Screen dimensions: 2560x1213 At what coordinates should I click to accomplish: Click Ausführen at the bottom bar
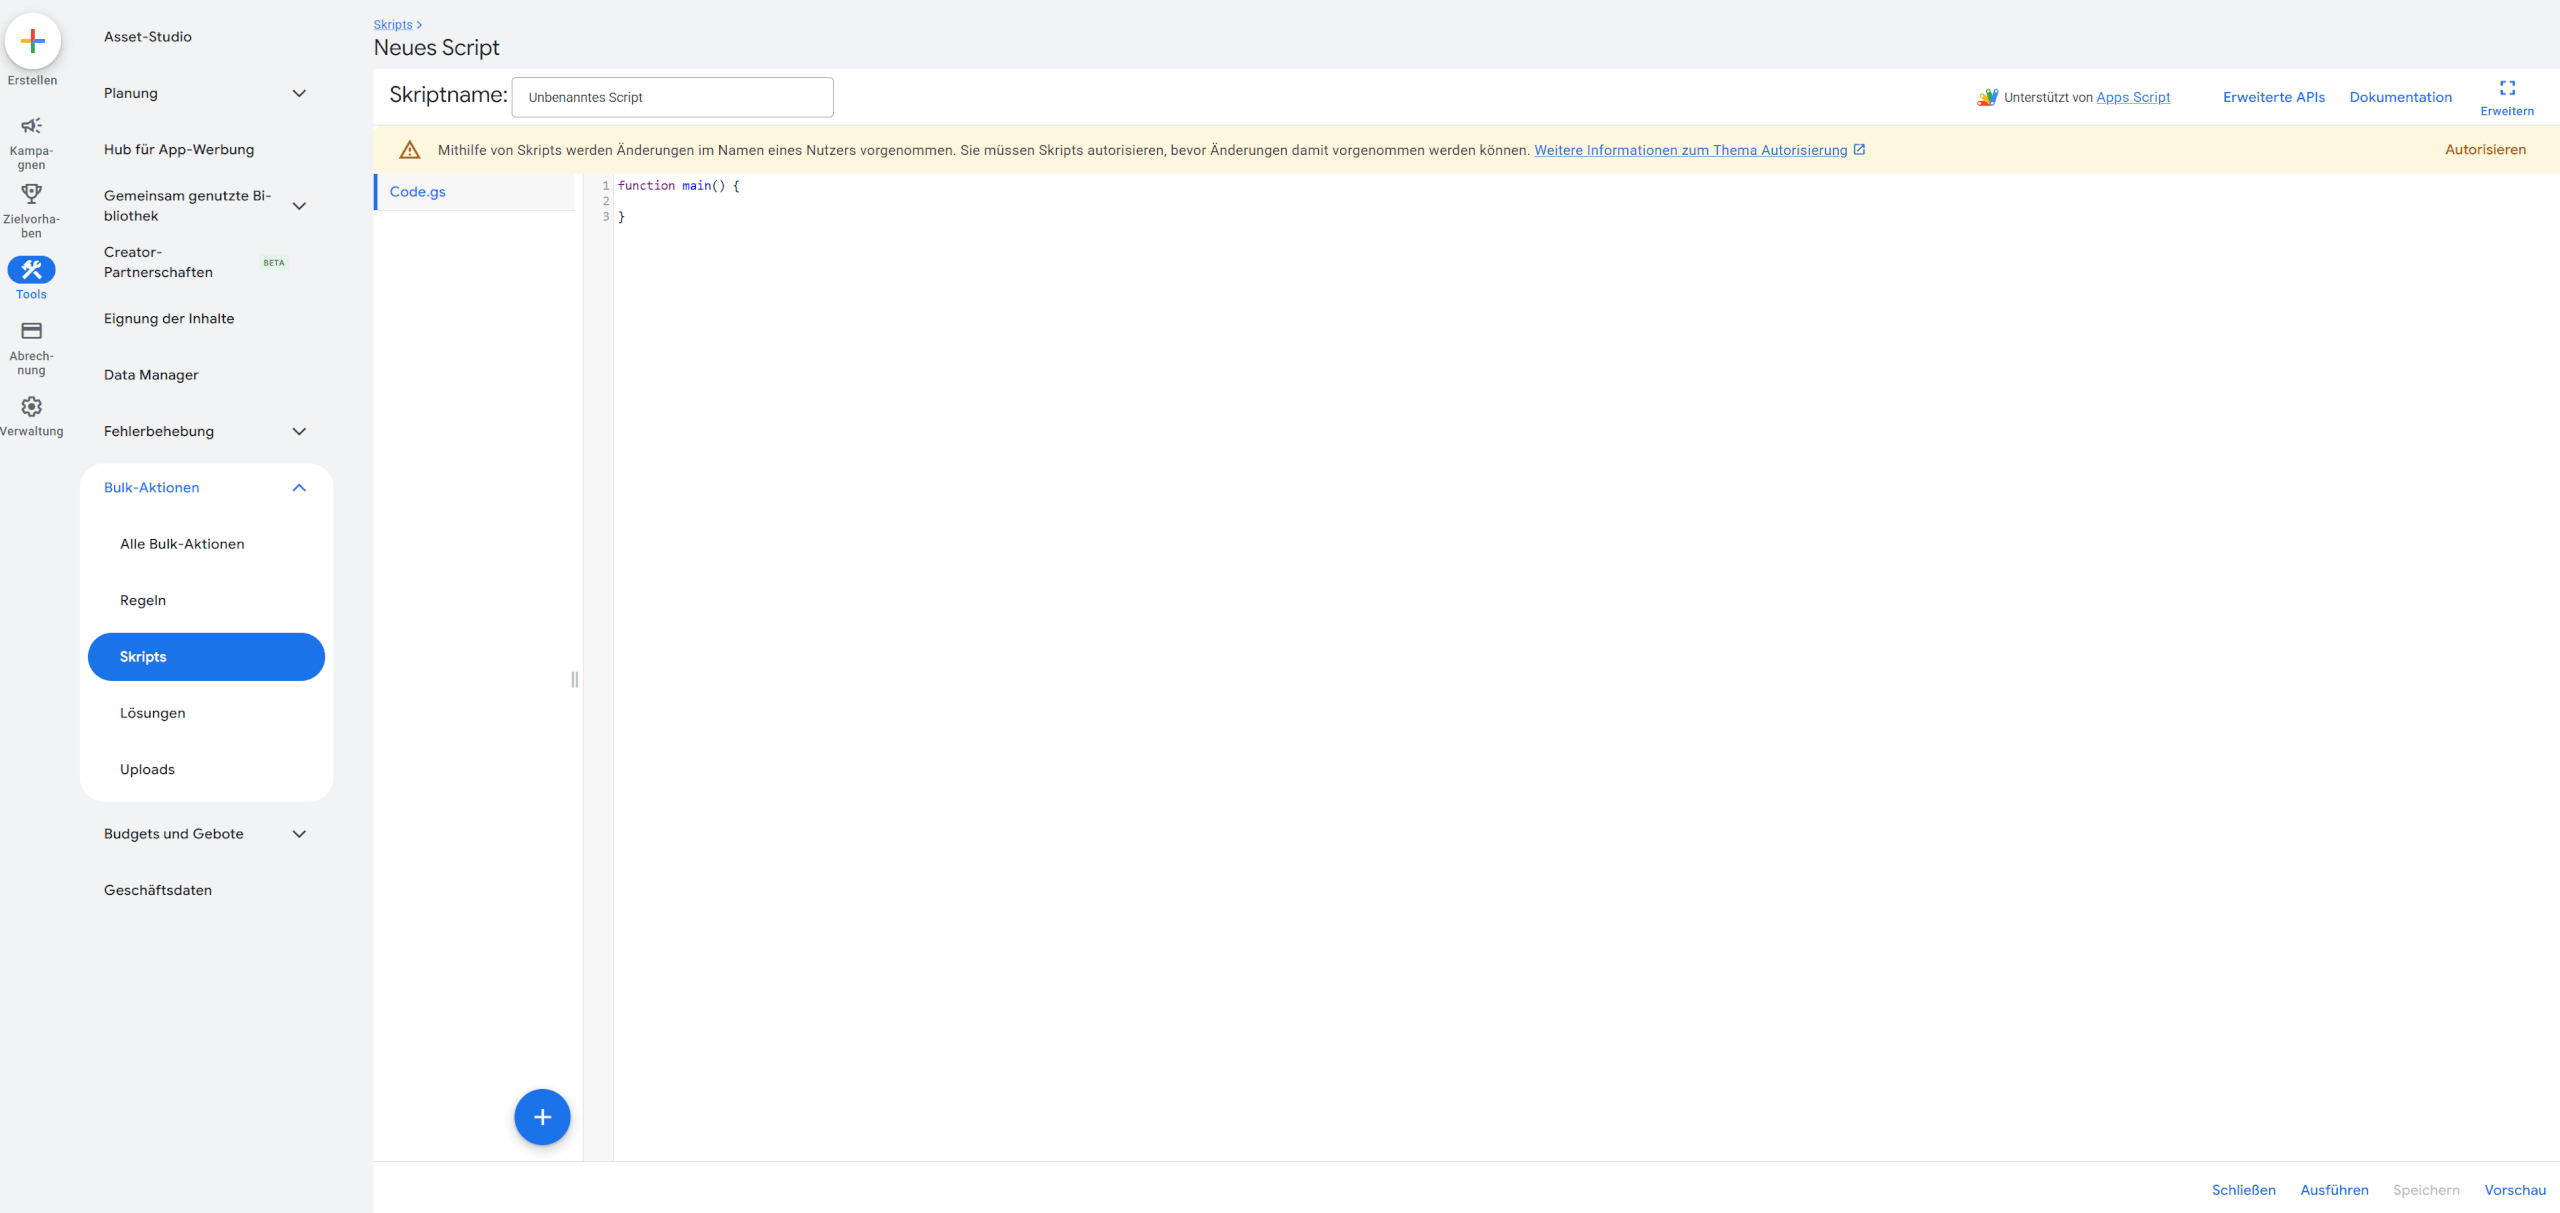pyautogui.click(x=2334, y=1189)
